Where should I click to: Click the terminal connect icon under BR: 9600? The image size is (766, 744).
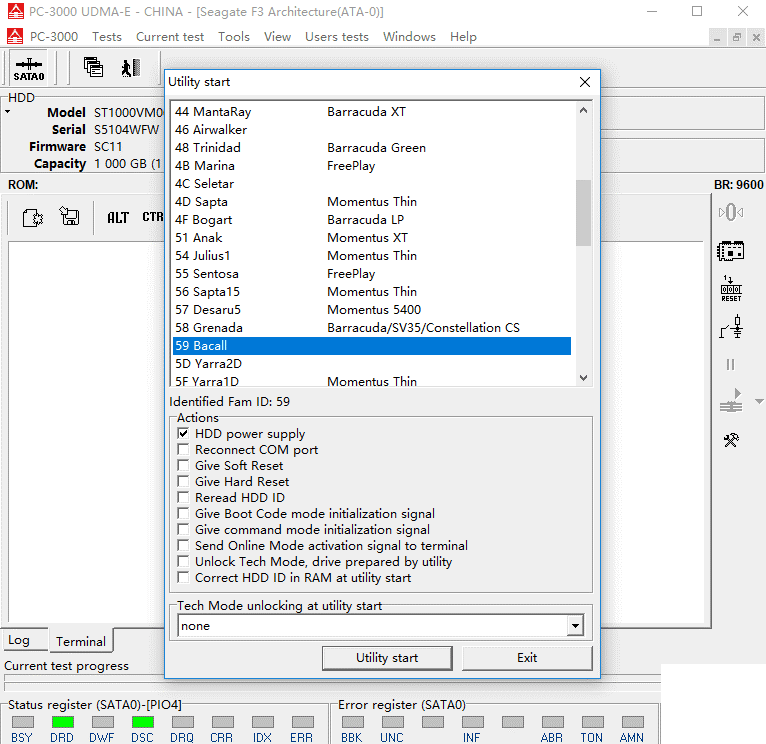coord(731,213)
